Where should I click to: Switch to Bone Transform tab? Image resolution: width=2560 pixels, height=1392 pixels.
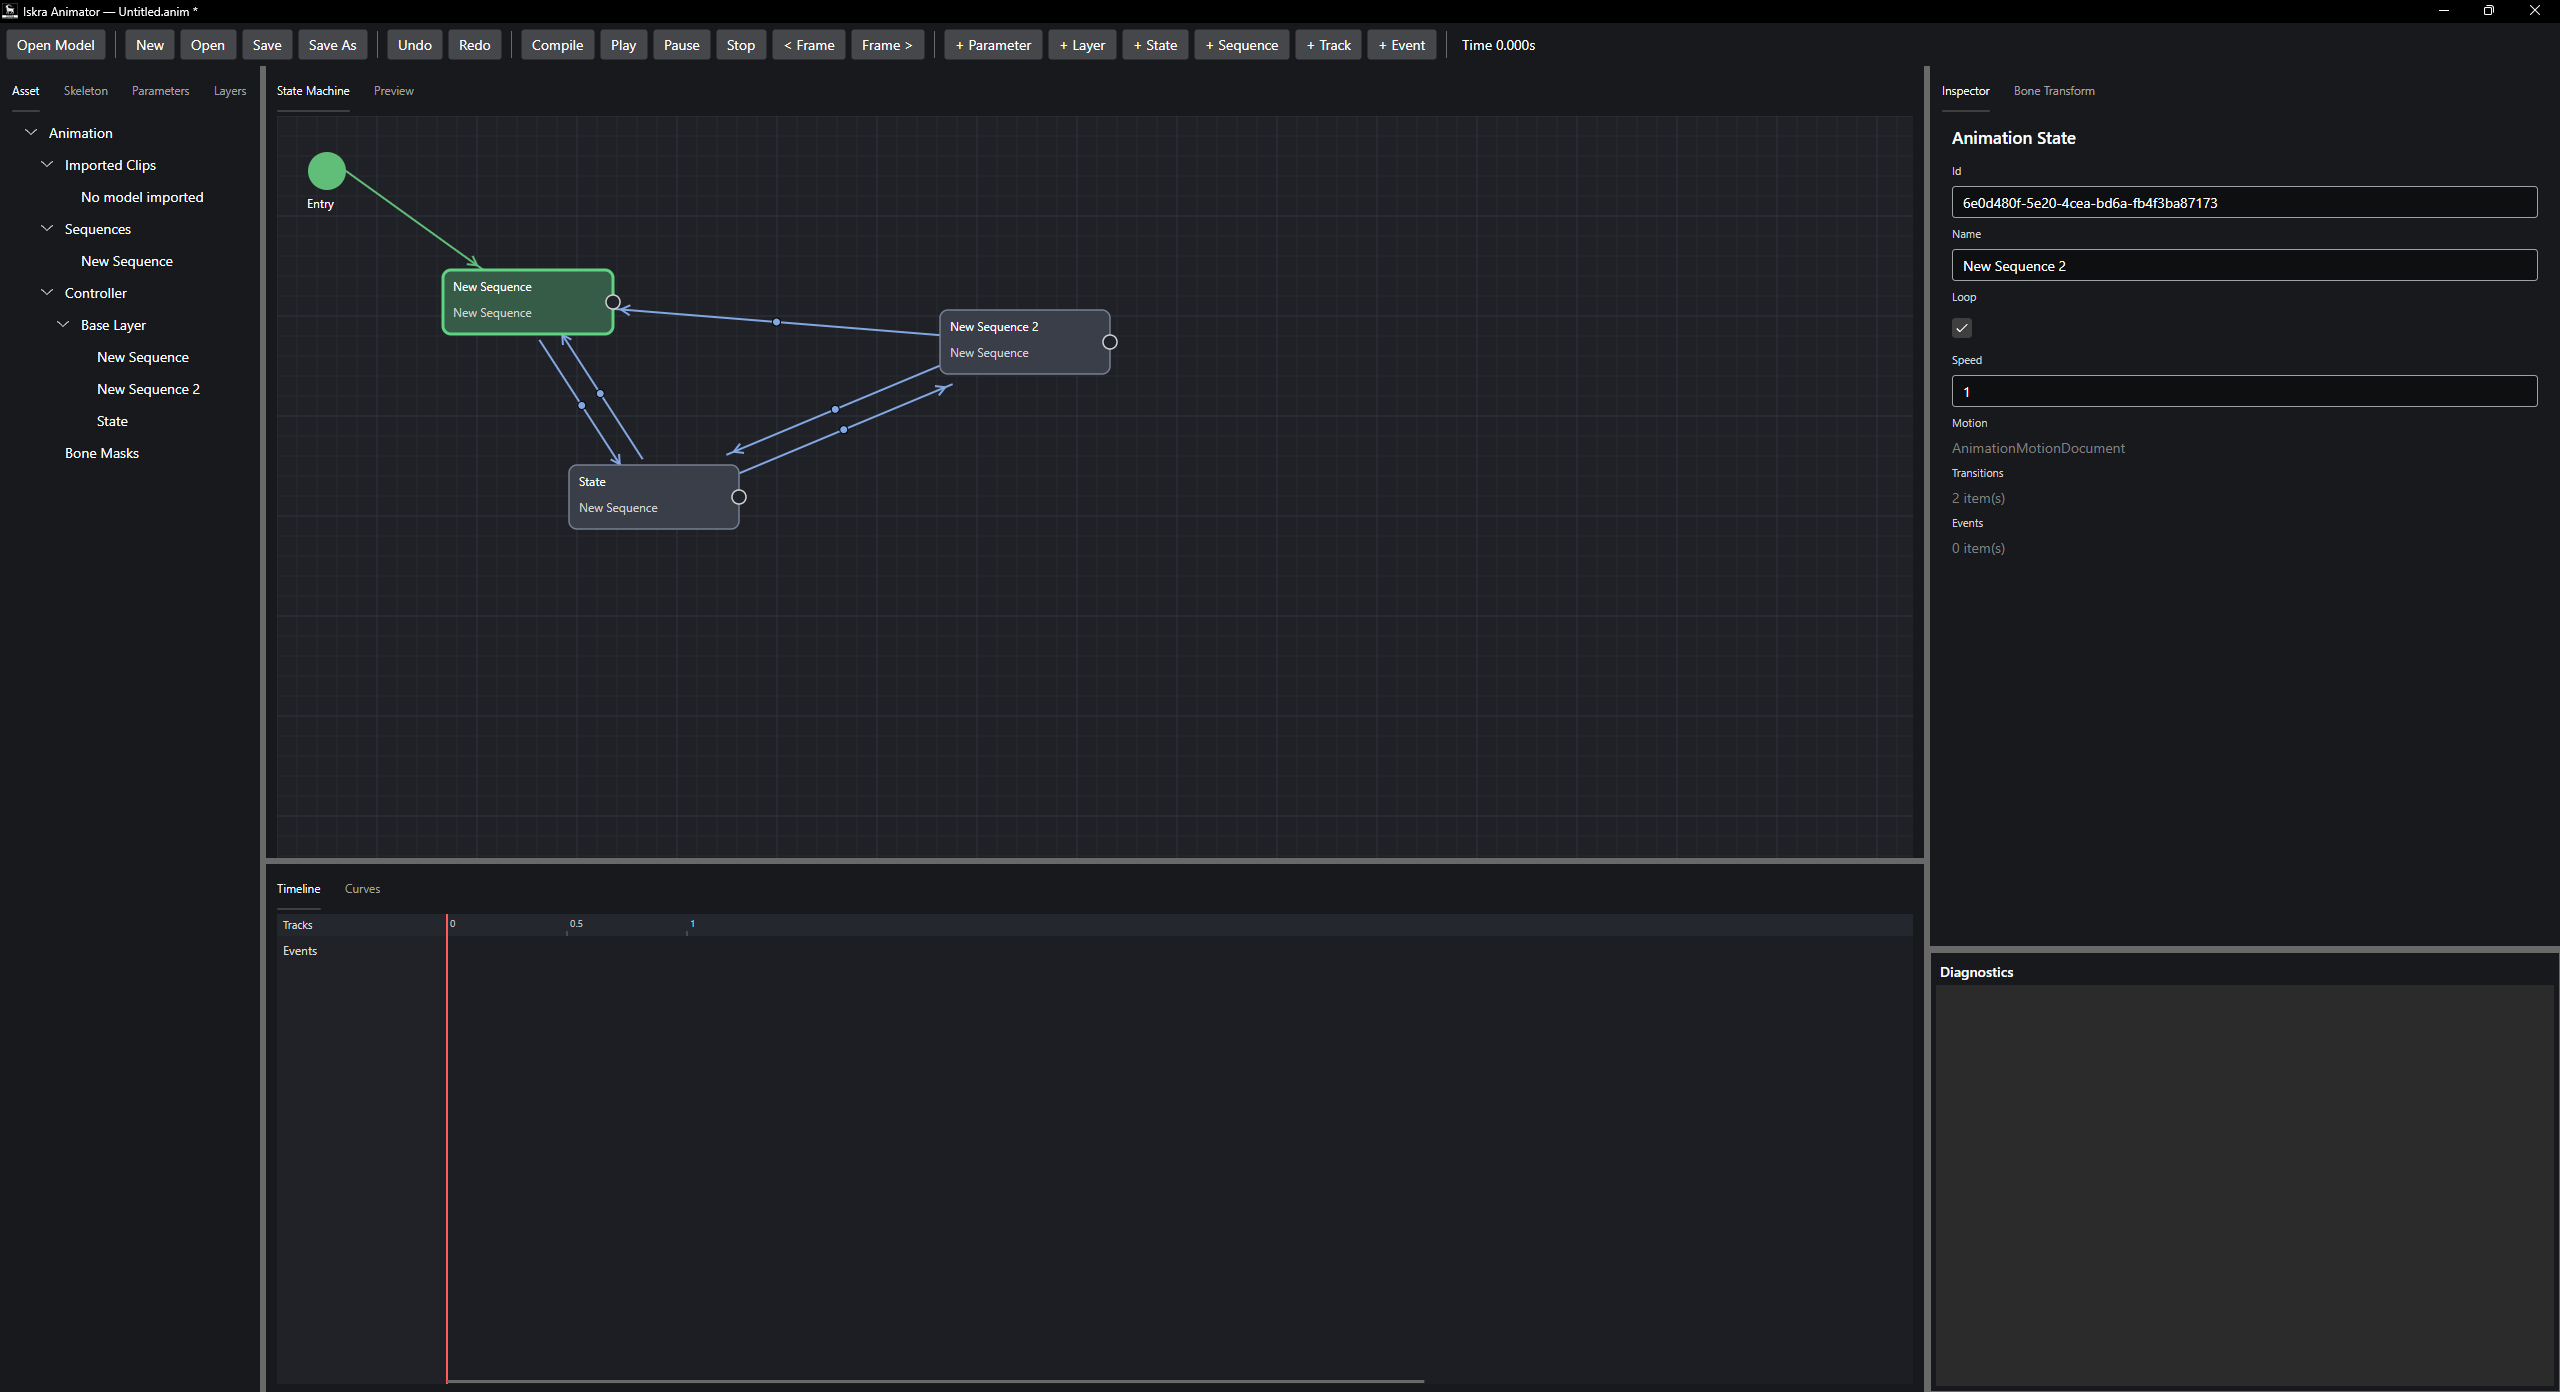click(2054, 91)
